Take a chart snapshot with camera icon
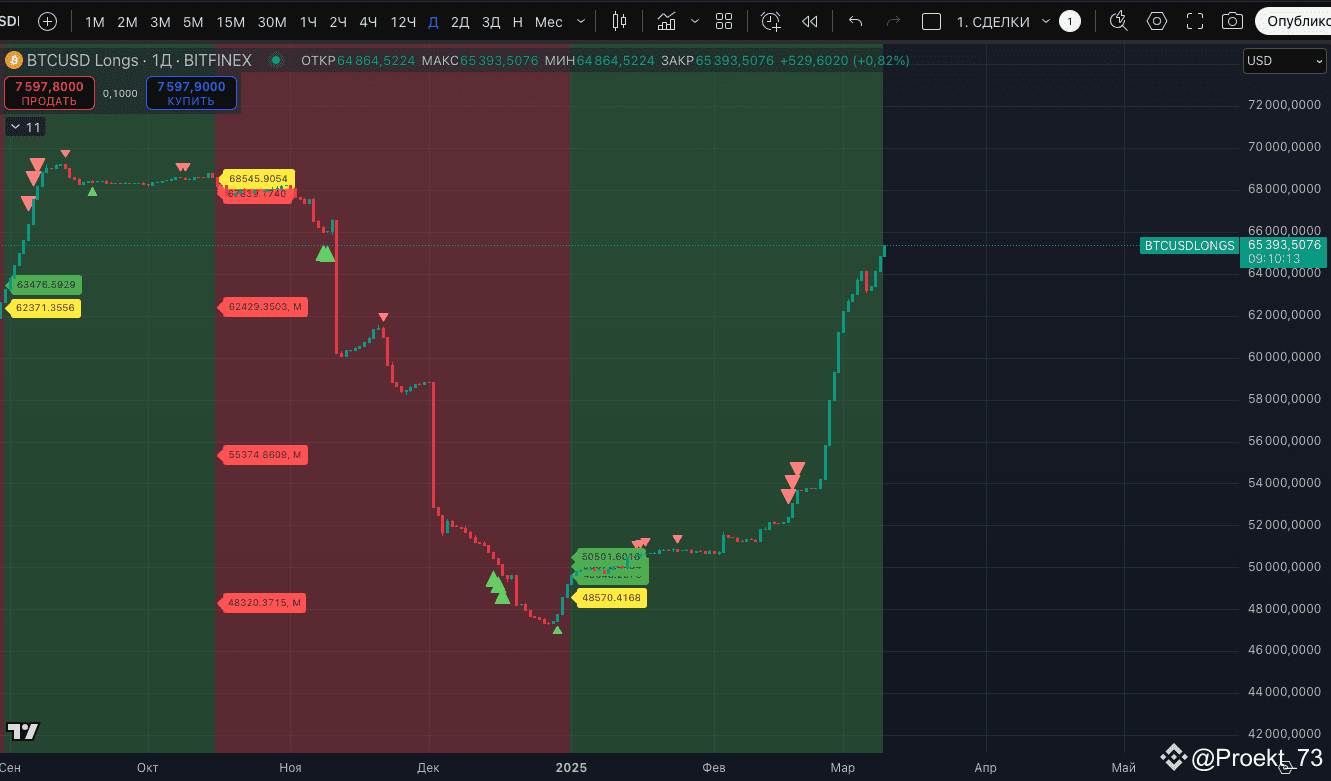Screen dimensions: 1331x781 click(1232, 20)
